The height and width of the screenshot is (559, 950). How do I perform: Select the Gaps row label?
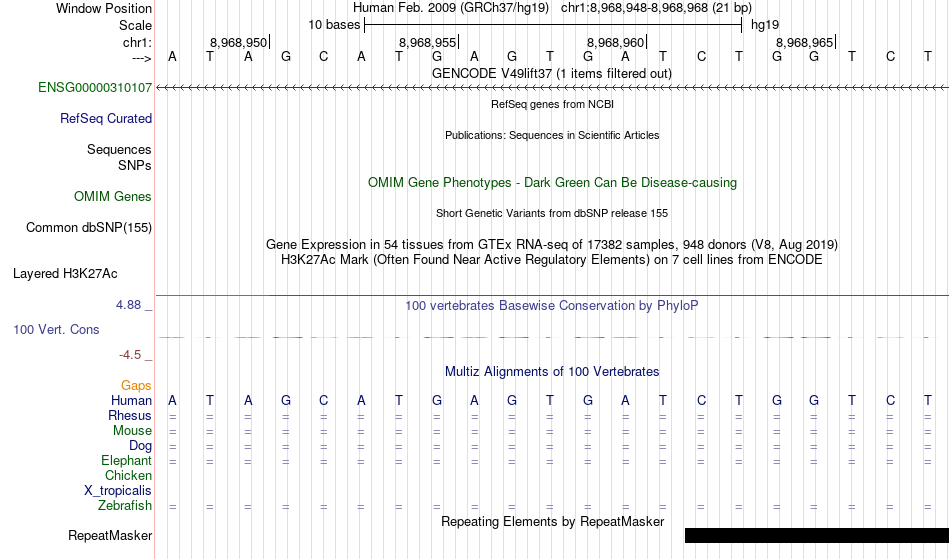[x=136, y=386]
